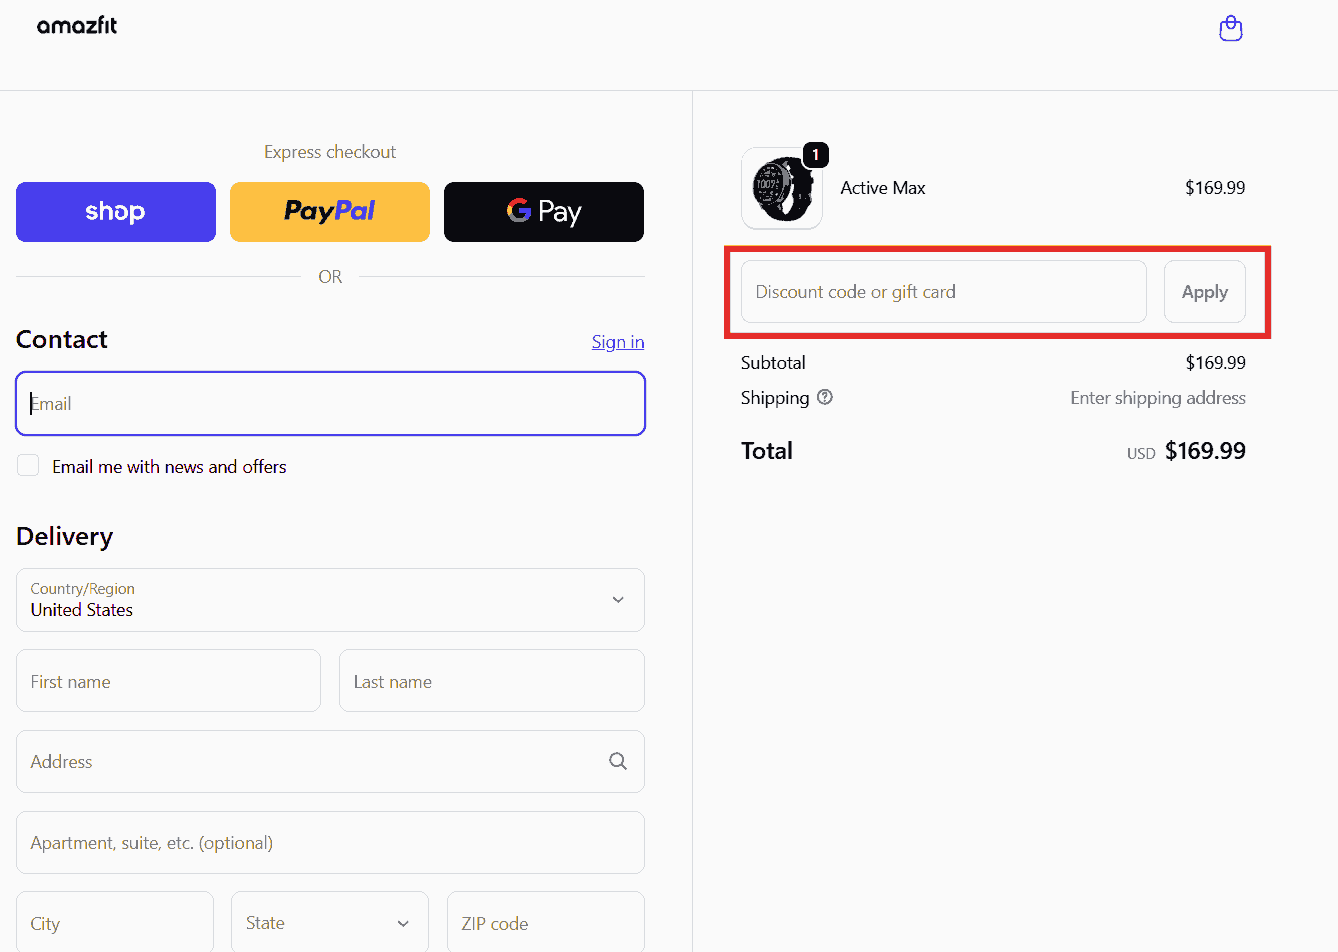Click the address search magnifier icon
This screenshot has width=1338, height=952.
[x=618, y=761]
